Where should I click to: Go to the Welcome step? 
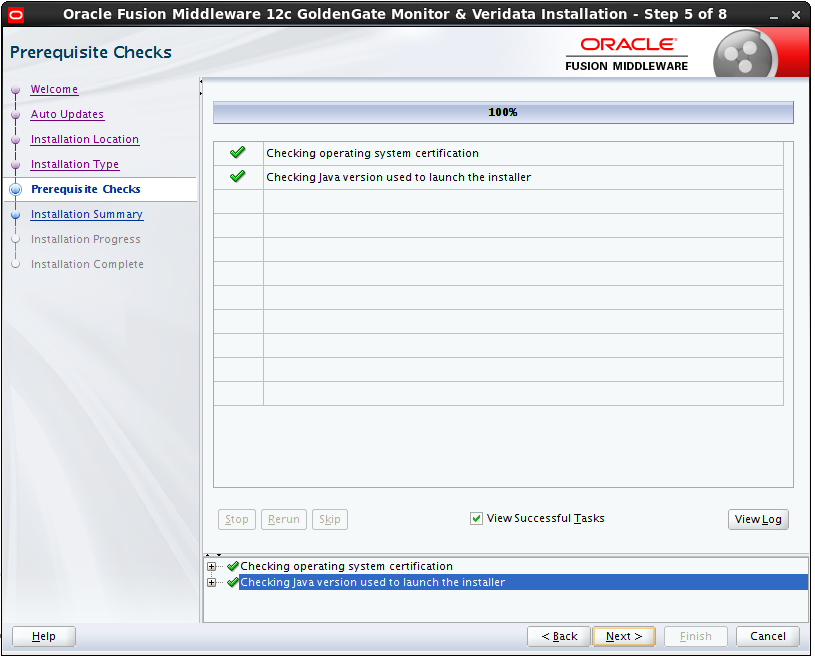[54, 89]
